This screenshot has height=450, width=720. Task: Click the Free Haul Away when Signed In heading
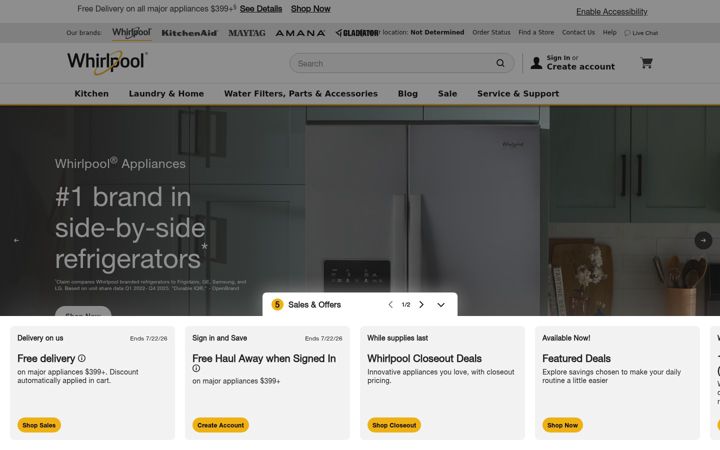pyautogui.click(x=264, y=358)
